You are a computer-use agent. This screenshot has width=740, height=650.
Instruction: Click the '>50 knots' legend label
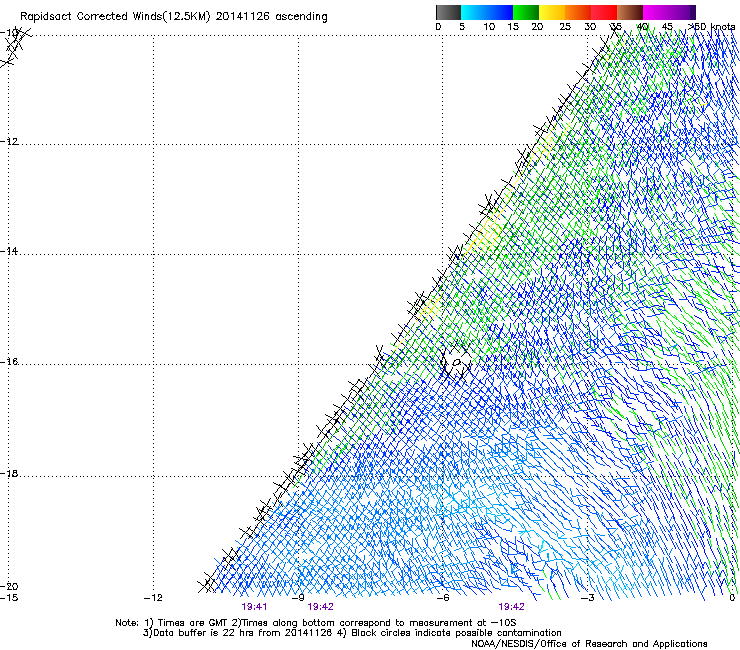712,27
